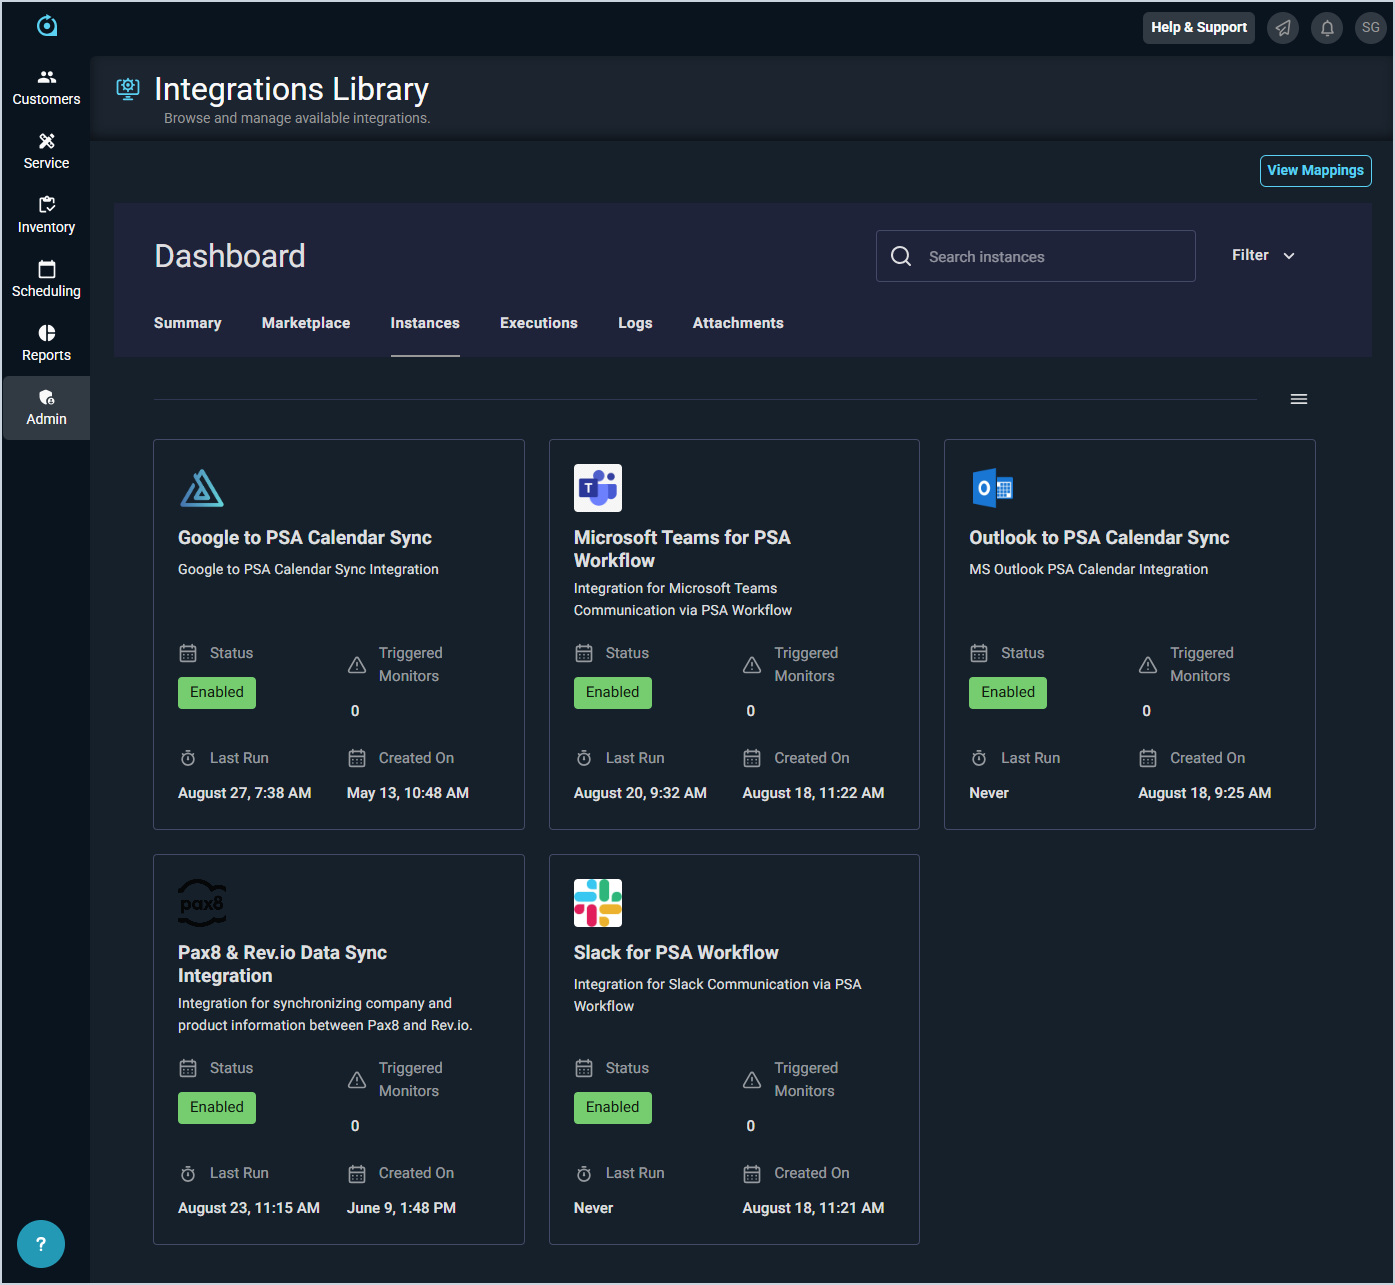Open the hamburger view options menu
Viewport: 1395px width, 1285px height.
pos(1299,399)
